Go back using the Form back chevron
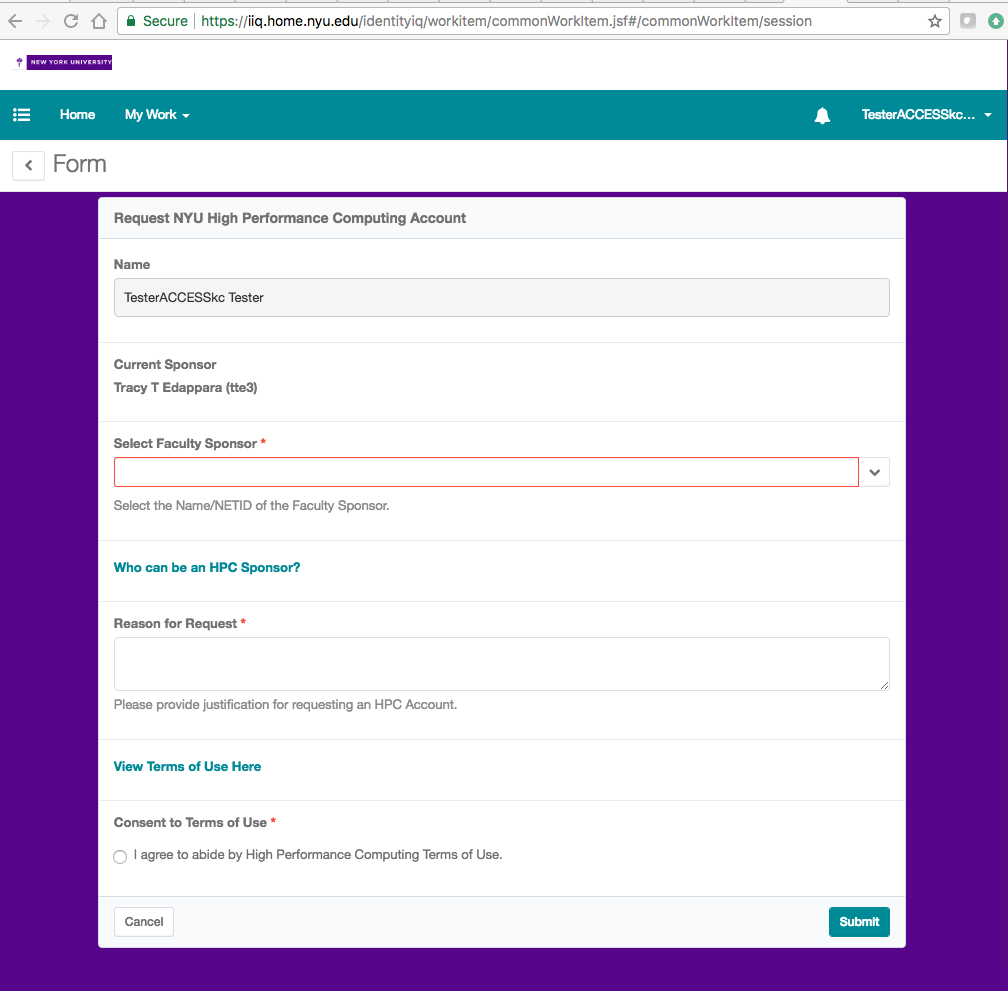 28,165
